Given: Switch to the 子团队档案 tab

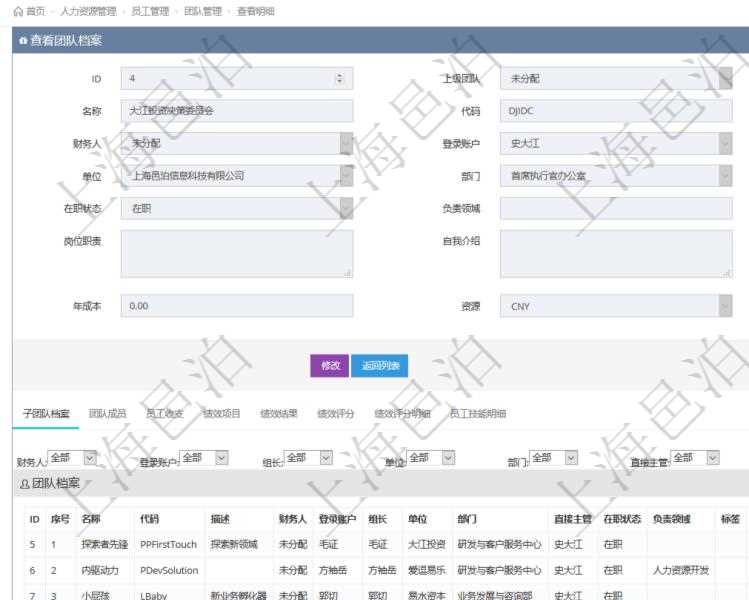Looking at the screenshot, I should coord(46,414).
